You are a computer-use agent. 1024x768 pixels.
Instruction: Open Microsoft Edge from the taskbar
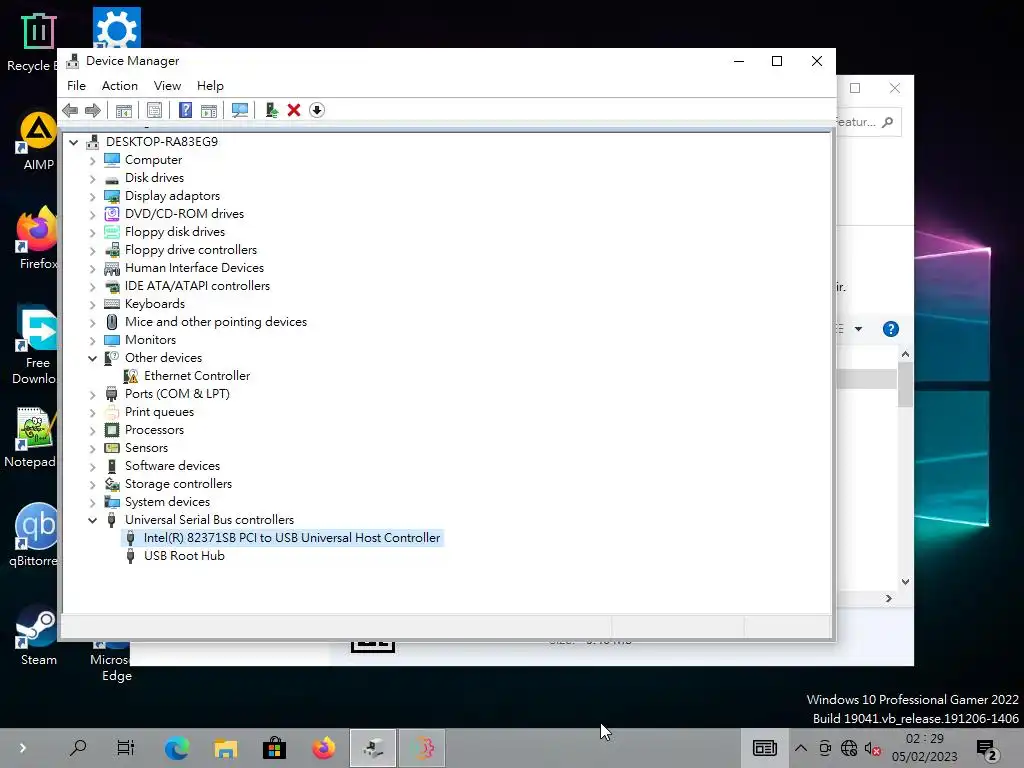pos(176,748)
